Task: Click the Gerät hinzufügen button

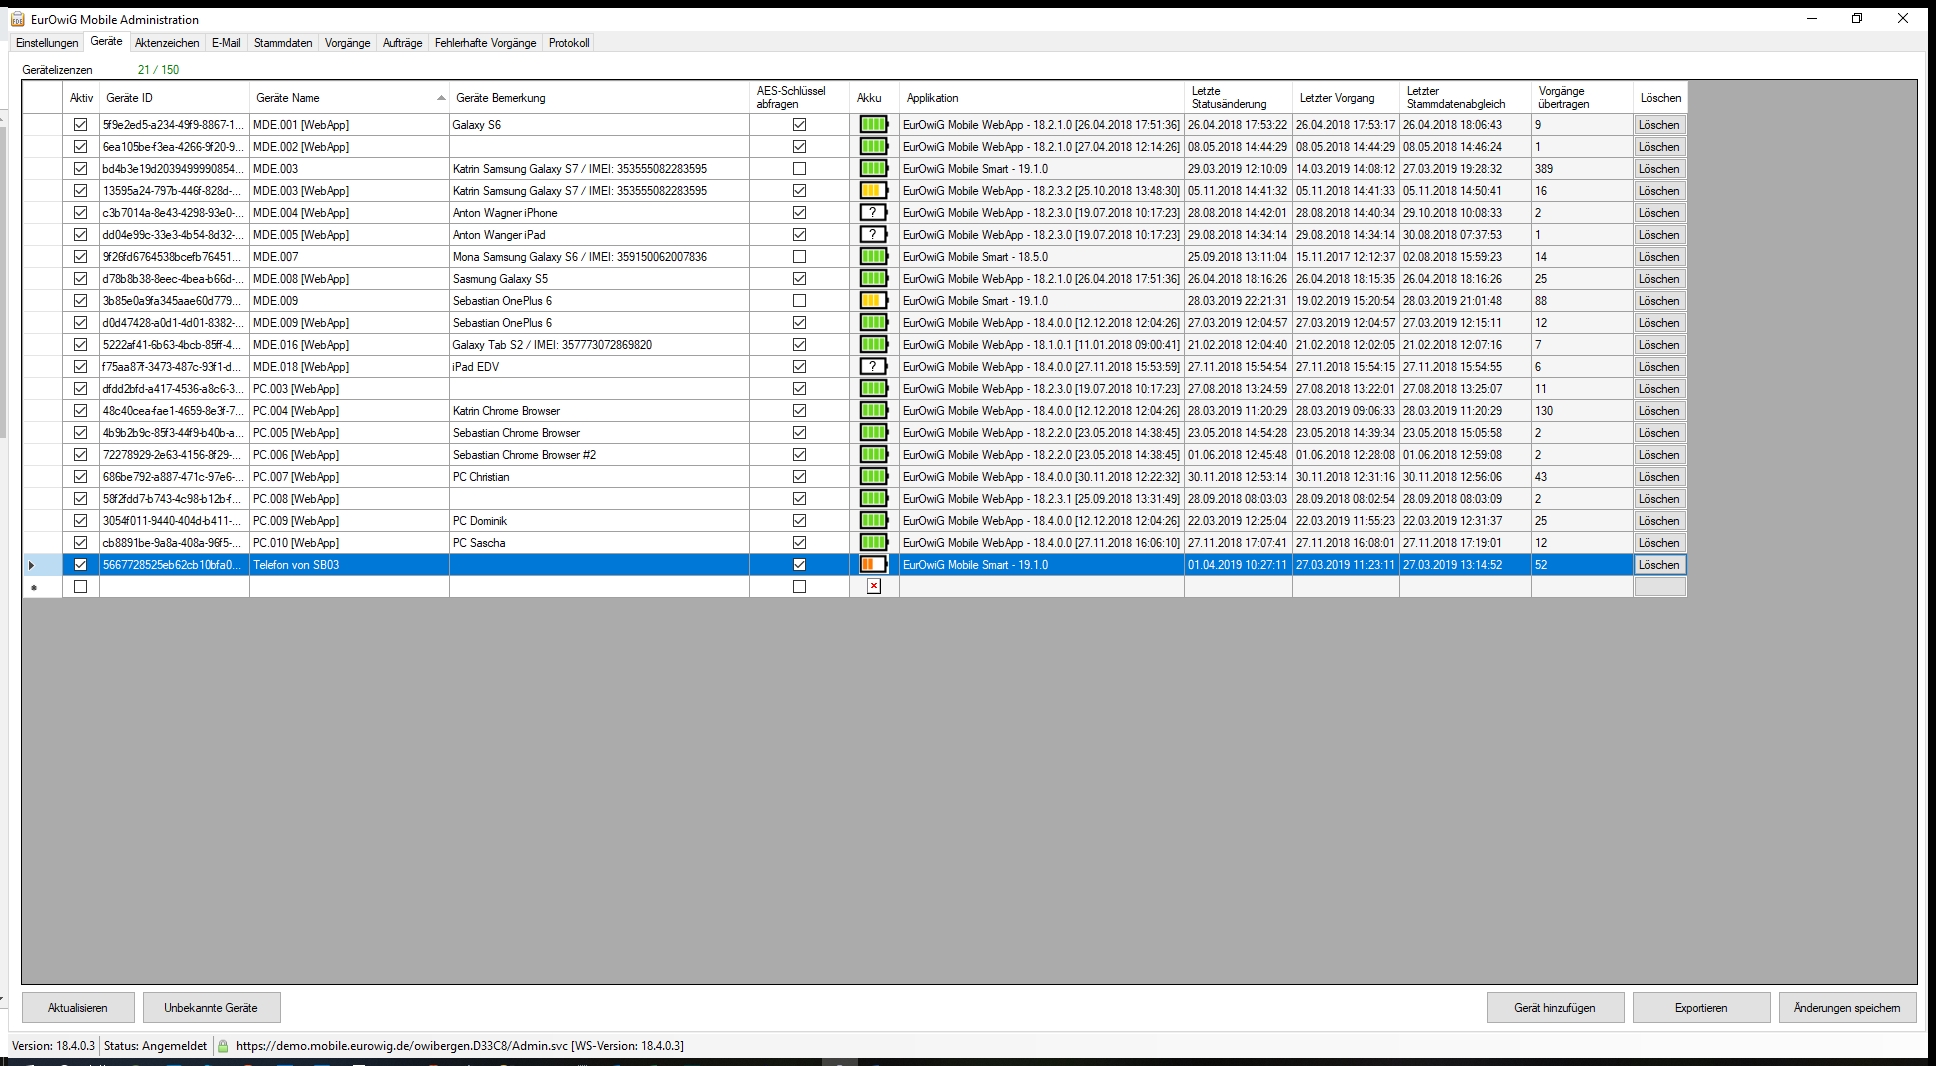Action: click(1554, 1008)
